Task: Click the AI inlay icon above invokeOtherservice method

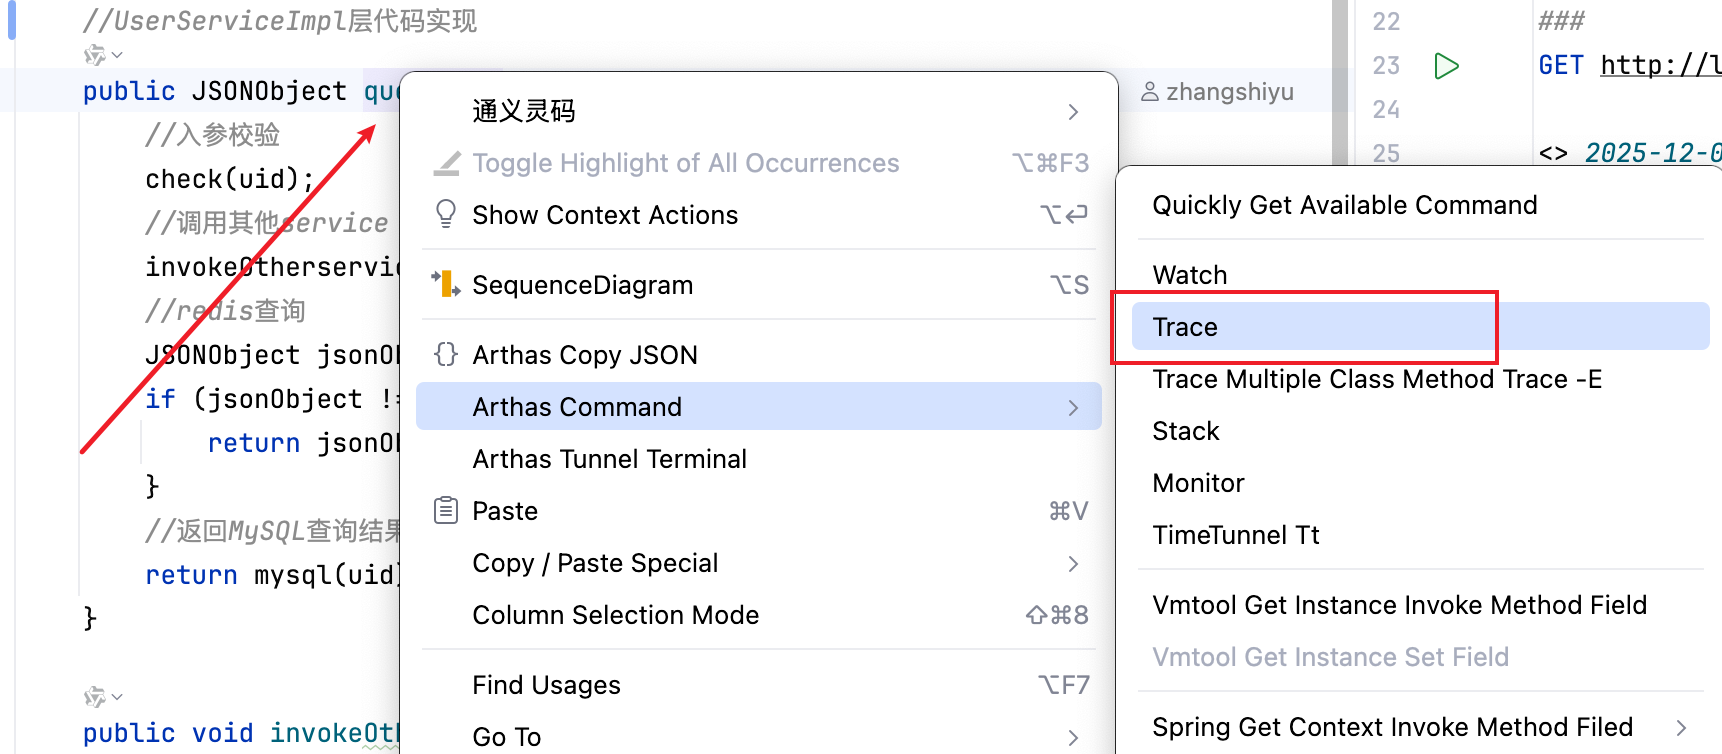Action: [x=95, y=696]
